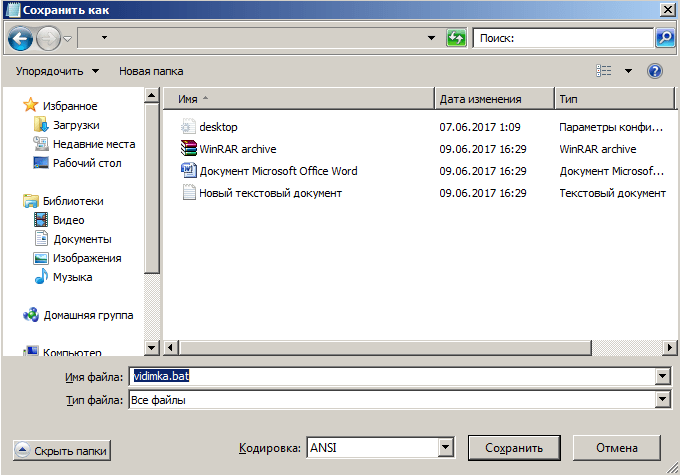Viewport: 680px width, 475px height.
Task: Select Документ Microsoft Office Word file name
Action: [x=278, y=171]
